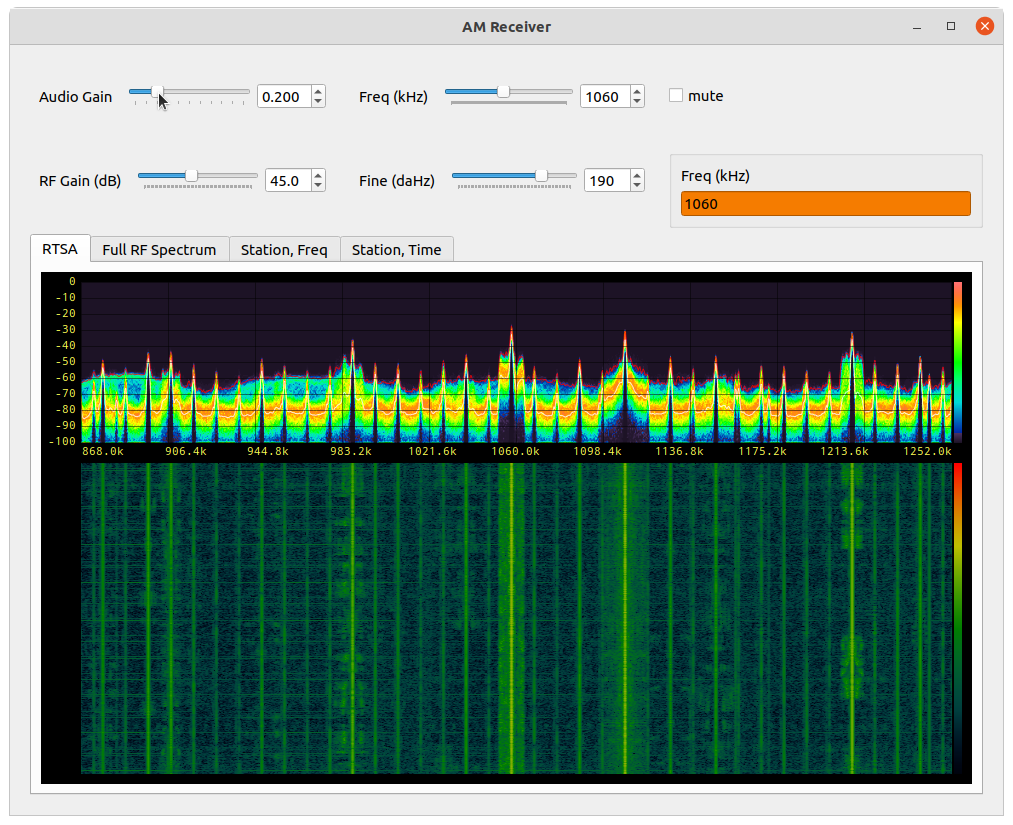Step RF Gain down one notch
The width and height of the screenshot is (1013, 825).
[x=318, y=186]
